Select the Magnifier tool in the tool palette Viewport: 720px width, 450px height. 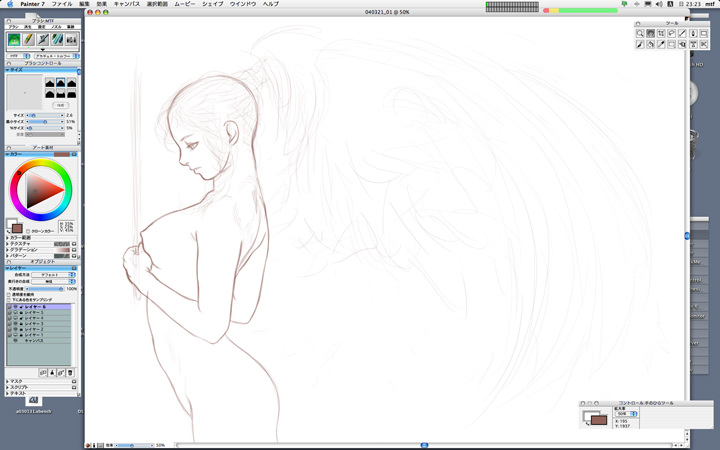(640, 34)
